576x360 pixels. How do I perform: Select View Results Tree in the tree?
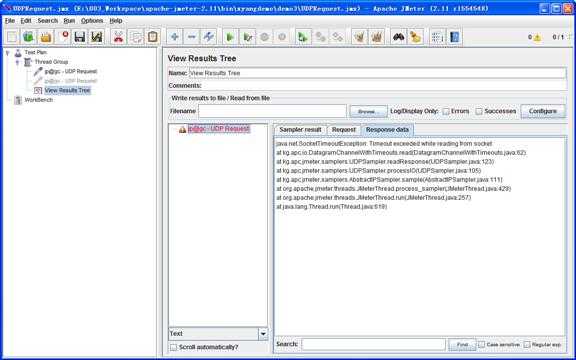pyautogui.click(x=67, y=90)
